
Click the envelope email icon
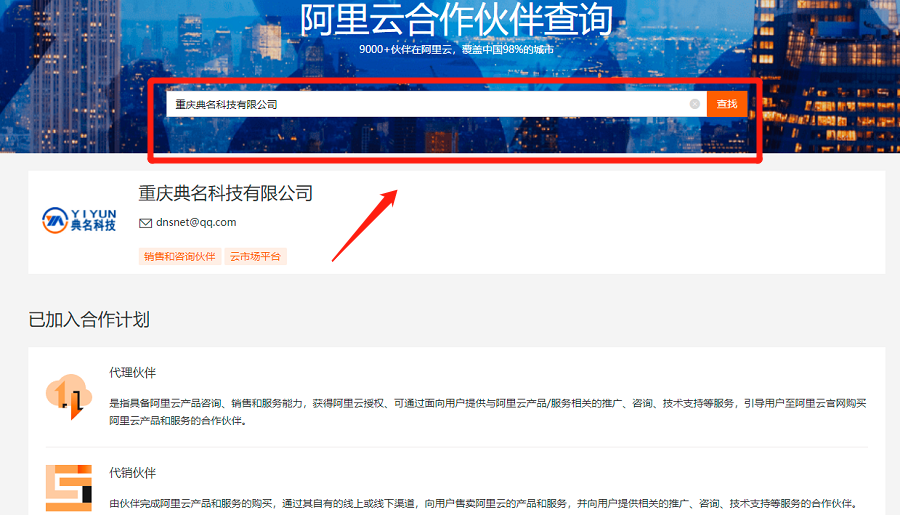coord(145,223)
